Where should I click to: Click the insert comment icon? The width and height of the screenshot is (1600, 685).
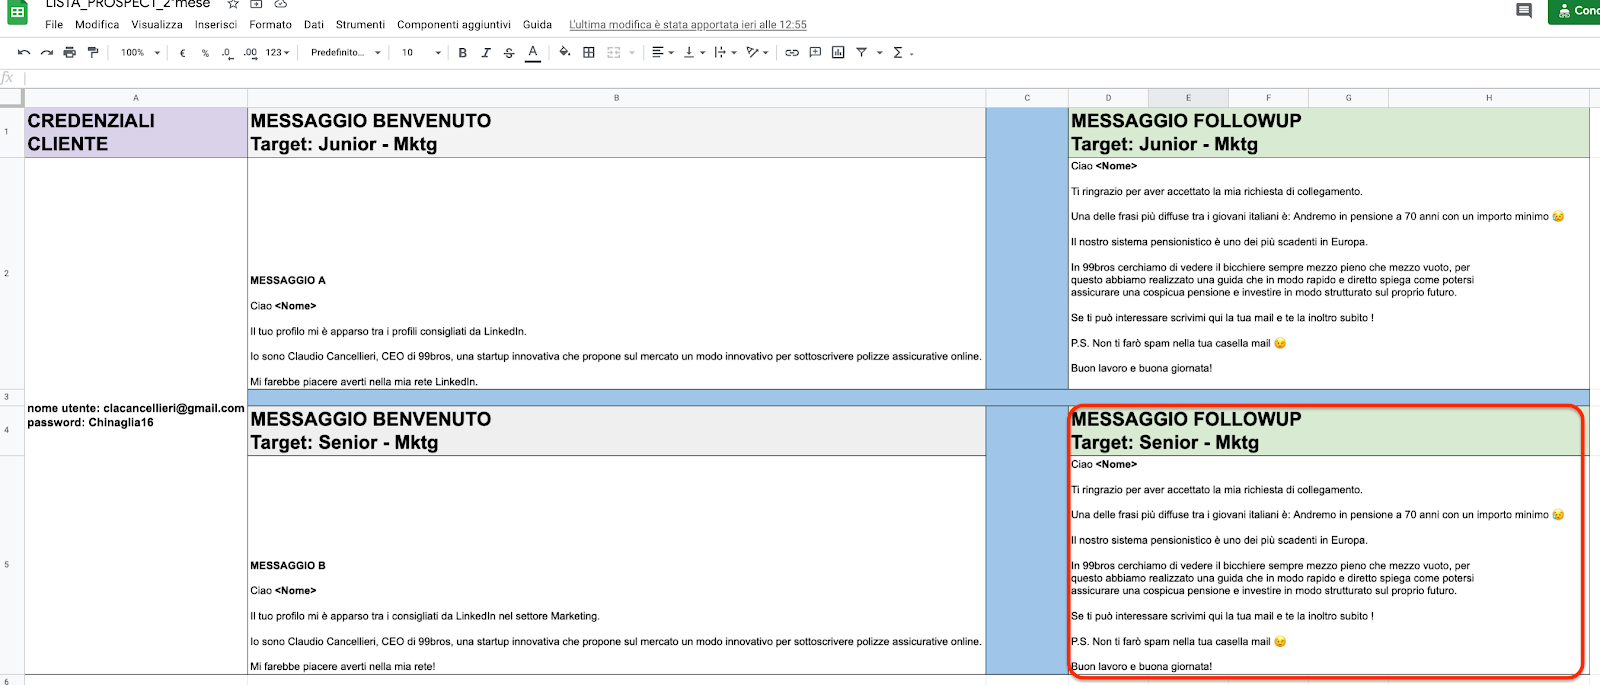click(815, 52)
